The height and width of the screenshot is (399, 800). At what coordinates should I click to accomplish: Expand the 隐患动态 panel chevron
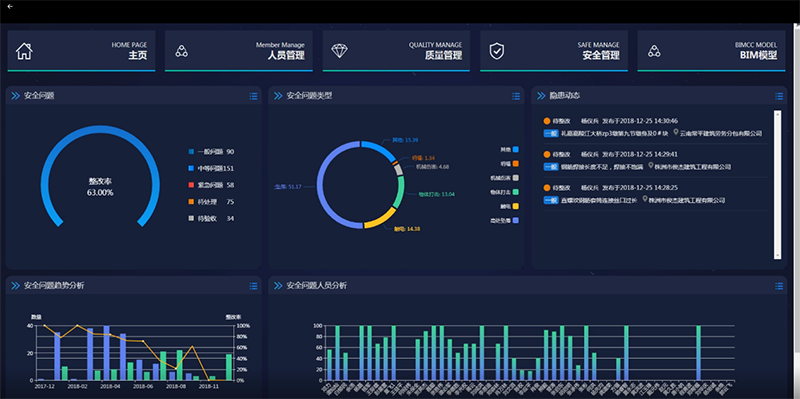541,96
